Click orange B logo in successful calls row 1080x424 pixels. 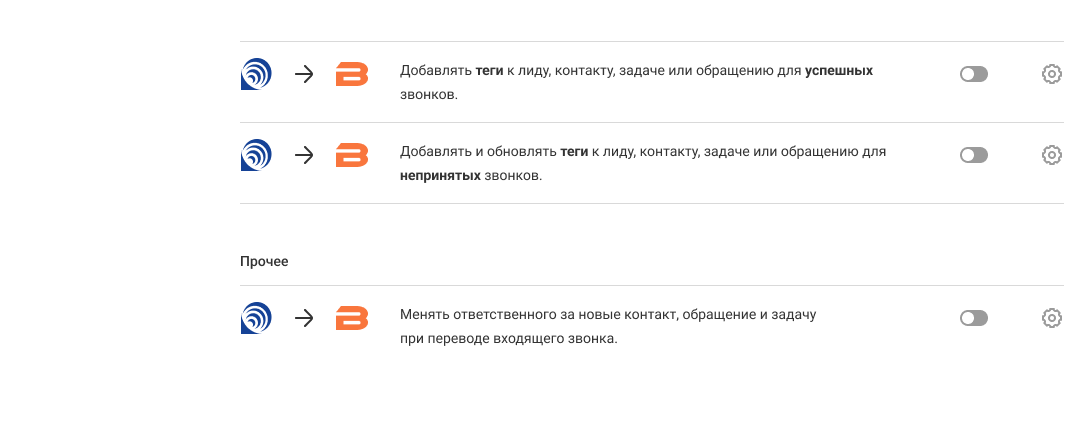pos(352,74)
